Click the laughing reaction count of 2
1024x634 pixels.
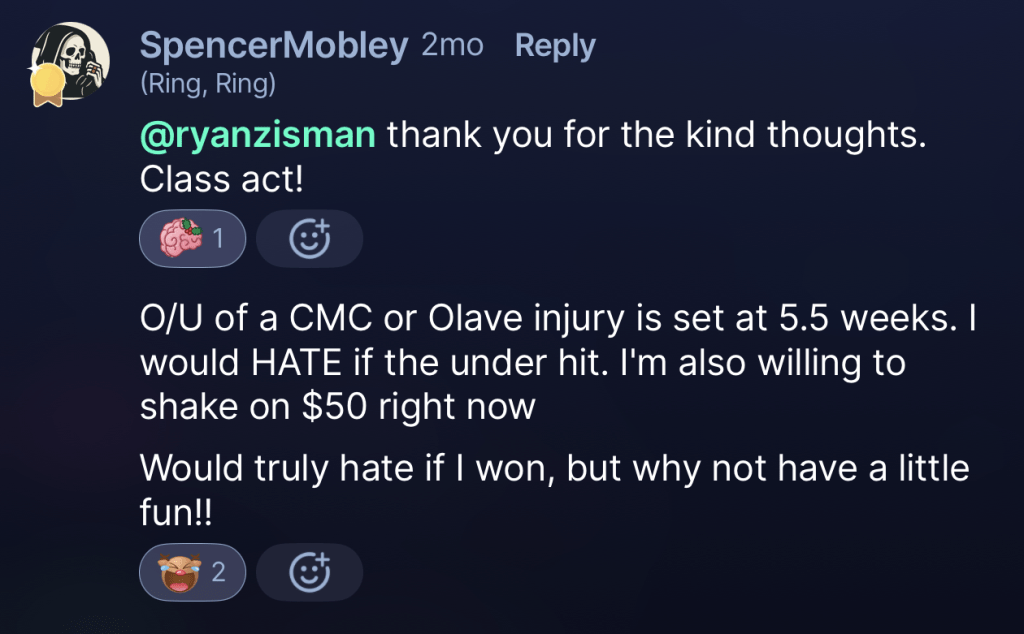(217, 572)
